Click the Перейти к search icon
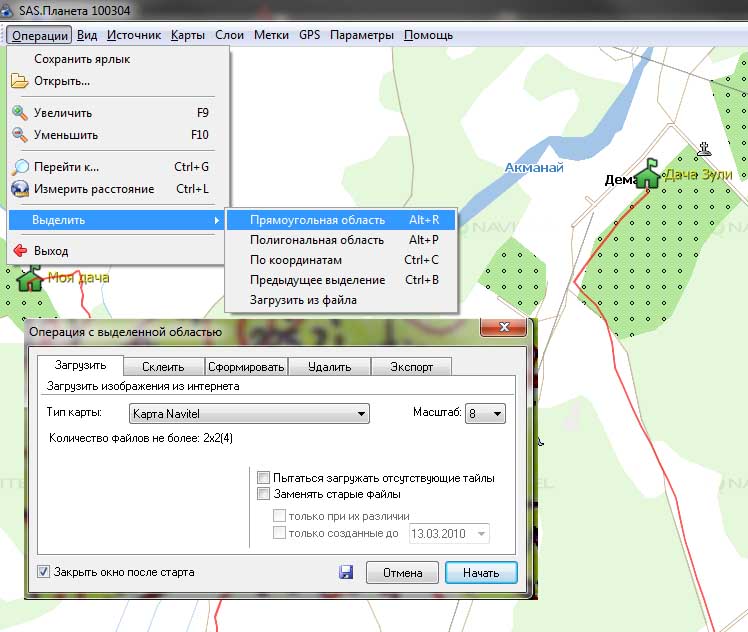The image size is (748, 632). click(19, 167)
